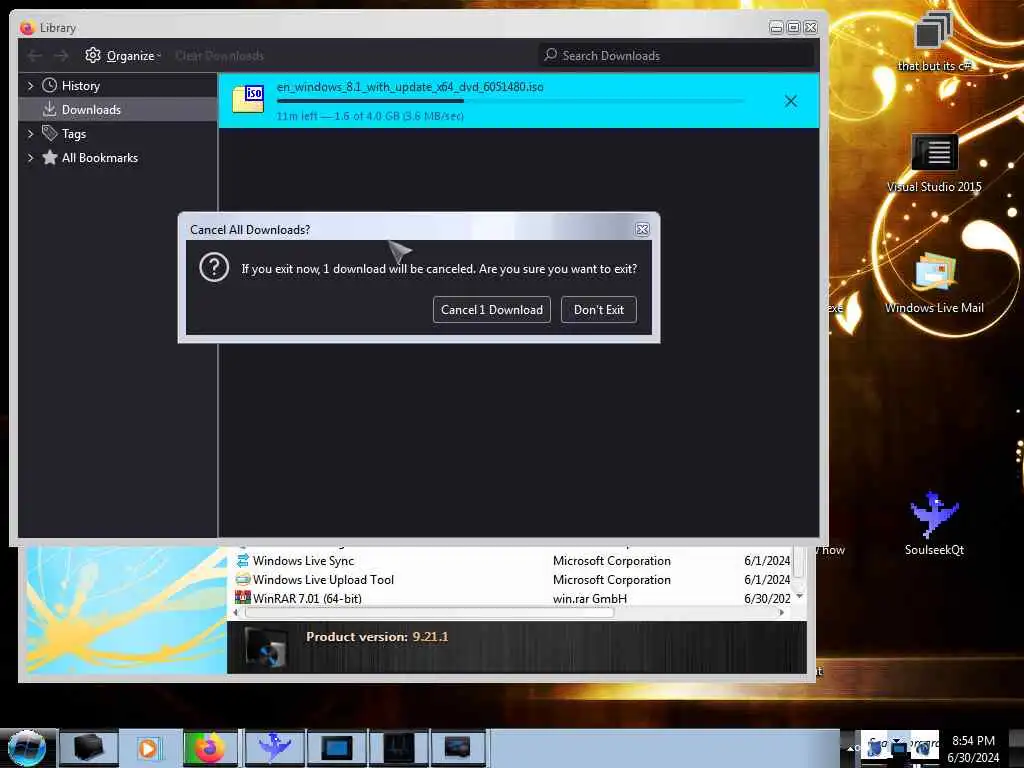
Task: Click the Library forward arrow
Action: 61,56
